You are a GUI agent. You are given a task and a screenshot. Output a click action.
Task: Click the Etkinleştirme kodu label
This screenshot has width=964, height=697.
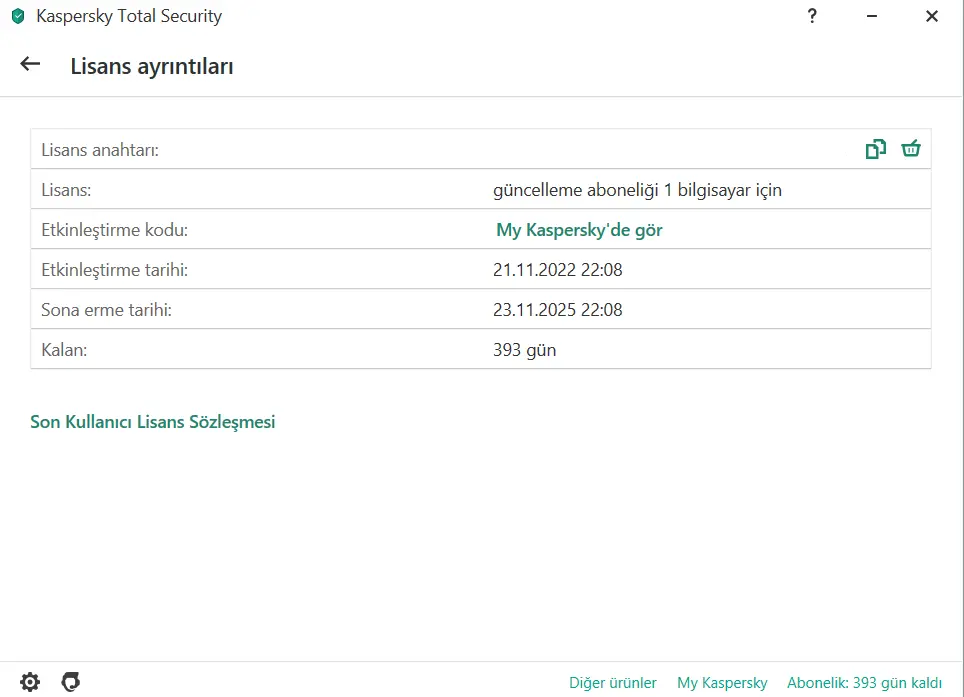pos(115,230)
